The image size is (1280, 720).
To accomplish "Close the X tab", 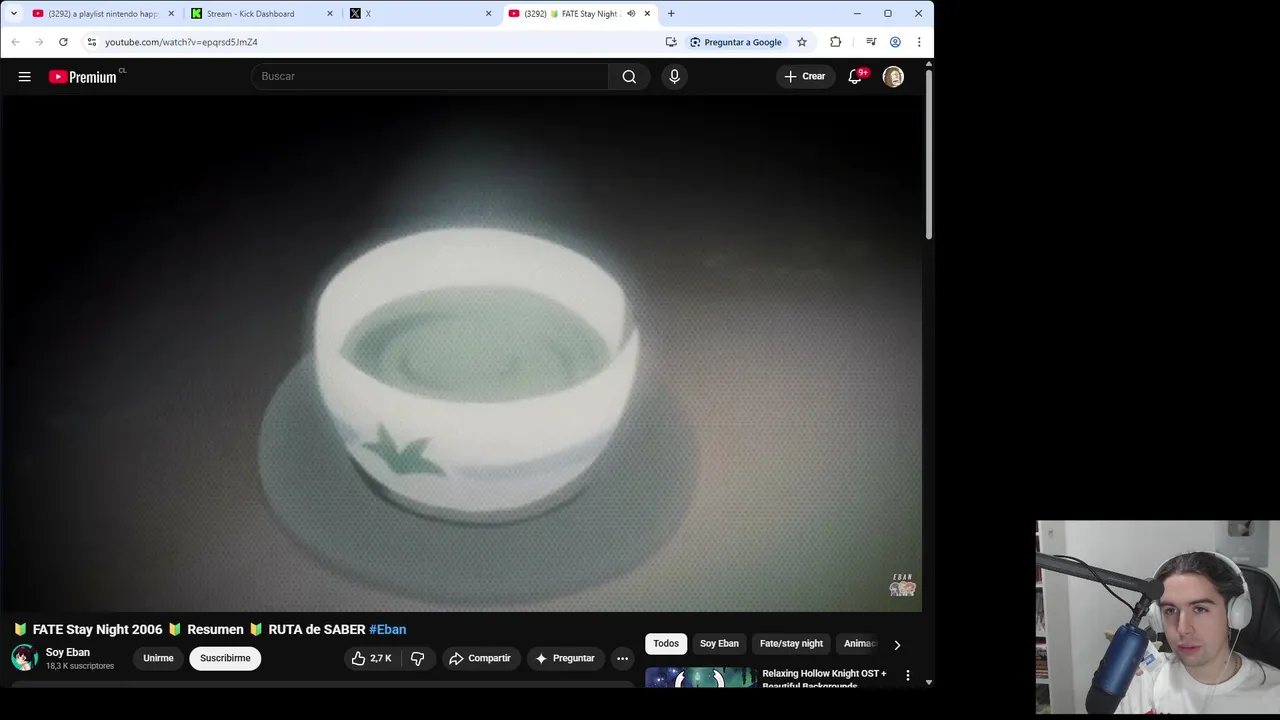I will point(488,14).
